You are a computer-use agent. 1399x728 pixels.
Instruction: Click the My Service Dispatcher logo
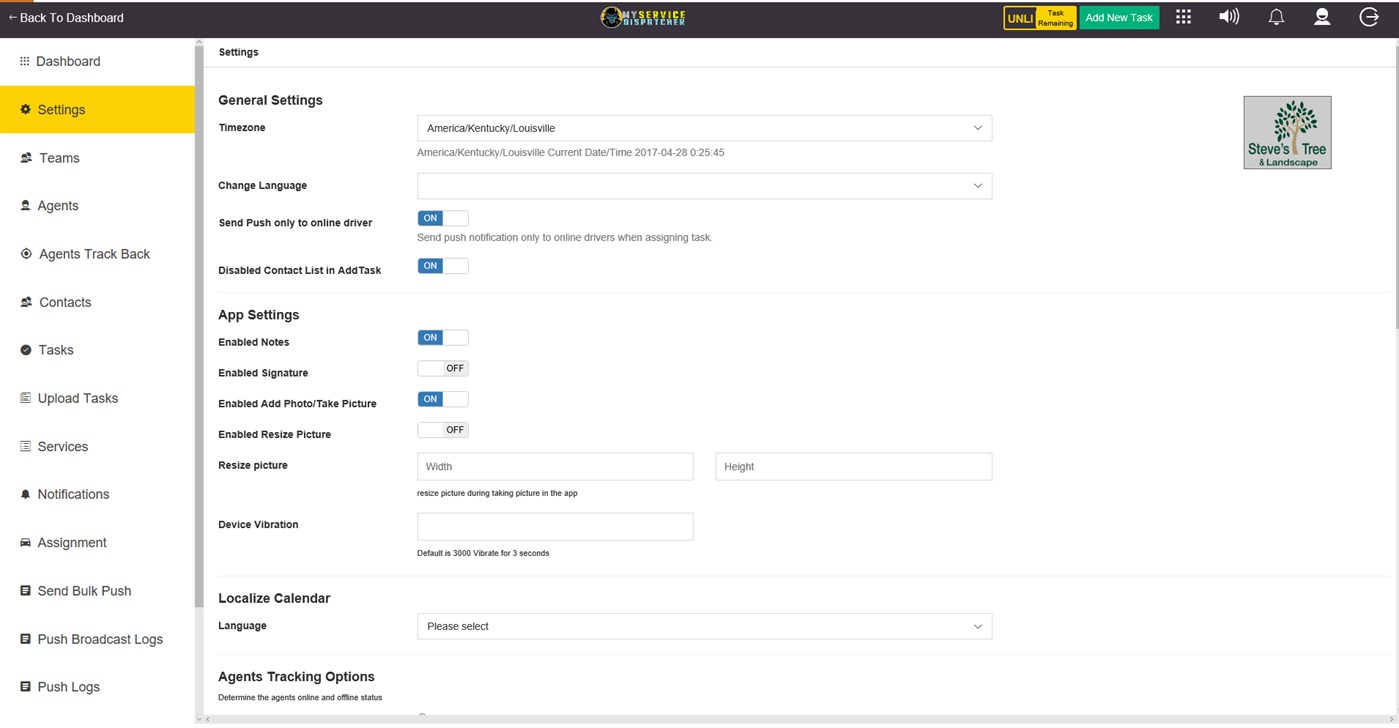(643, 17)
